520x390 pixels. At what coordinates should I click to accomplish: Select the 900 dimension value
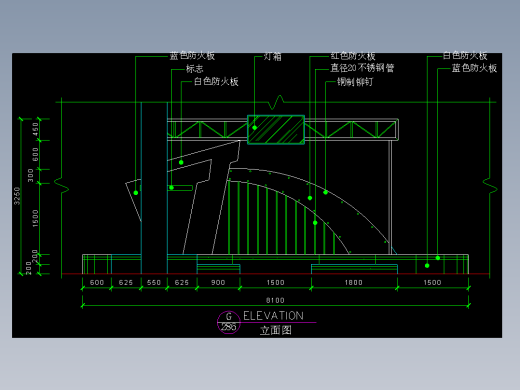pos(218,283)
